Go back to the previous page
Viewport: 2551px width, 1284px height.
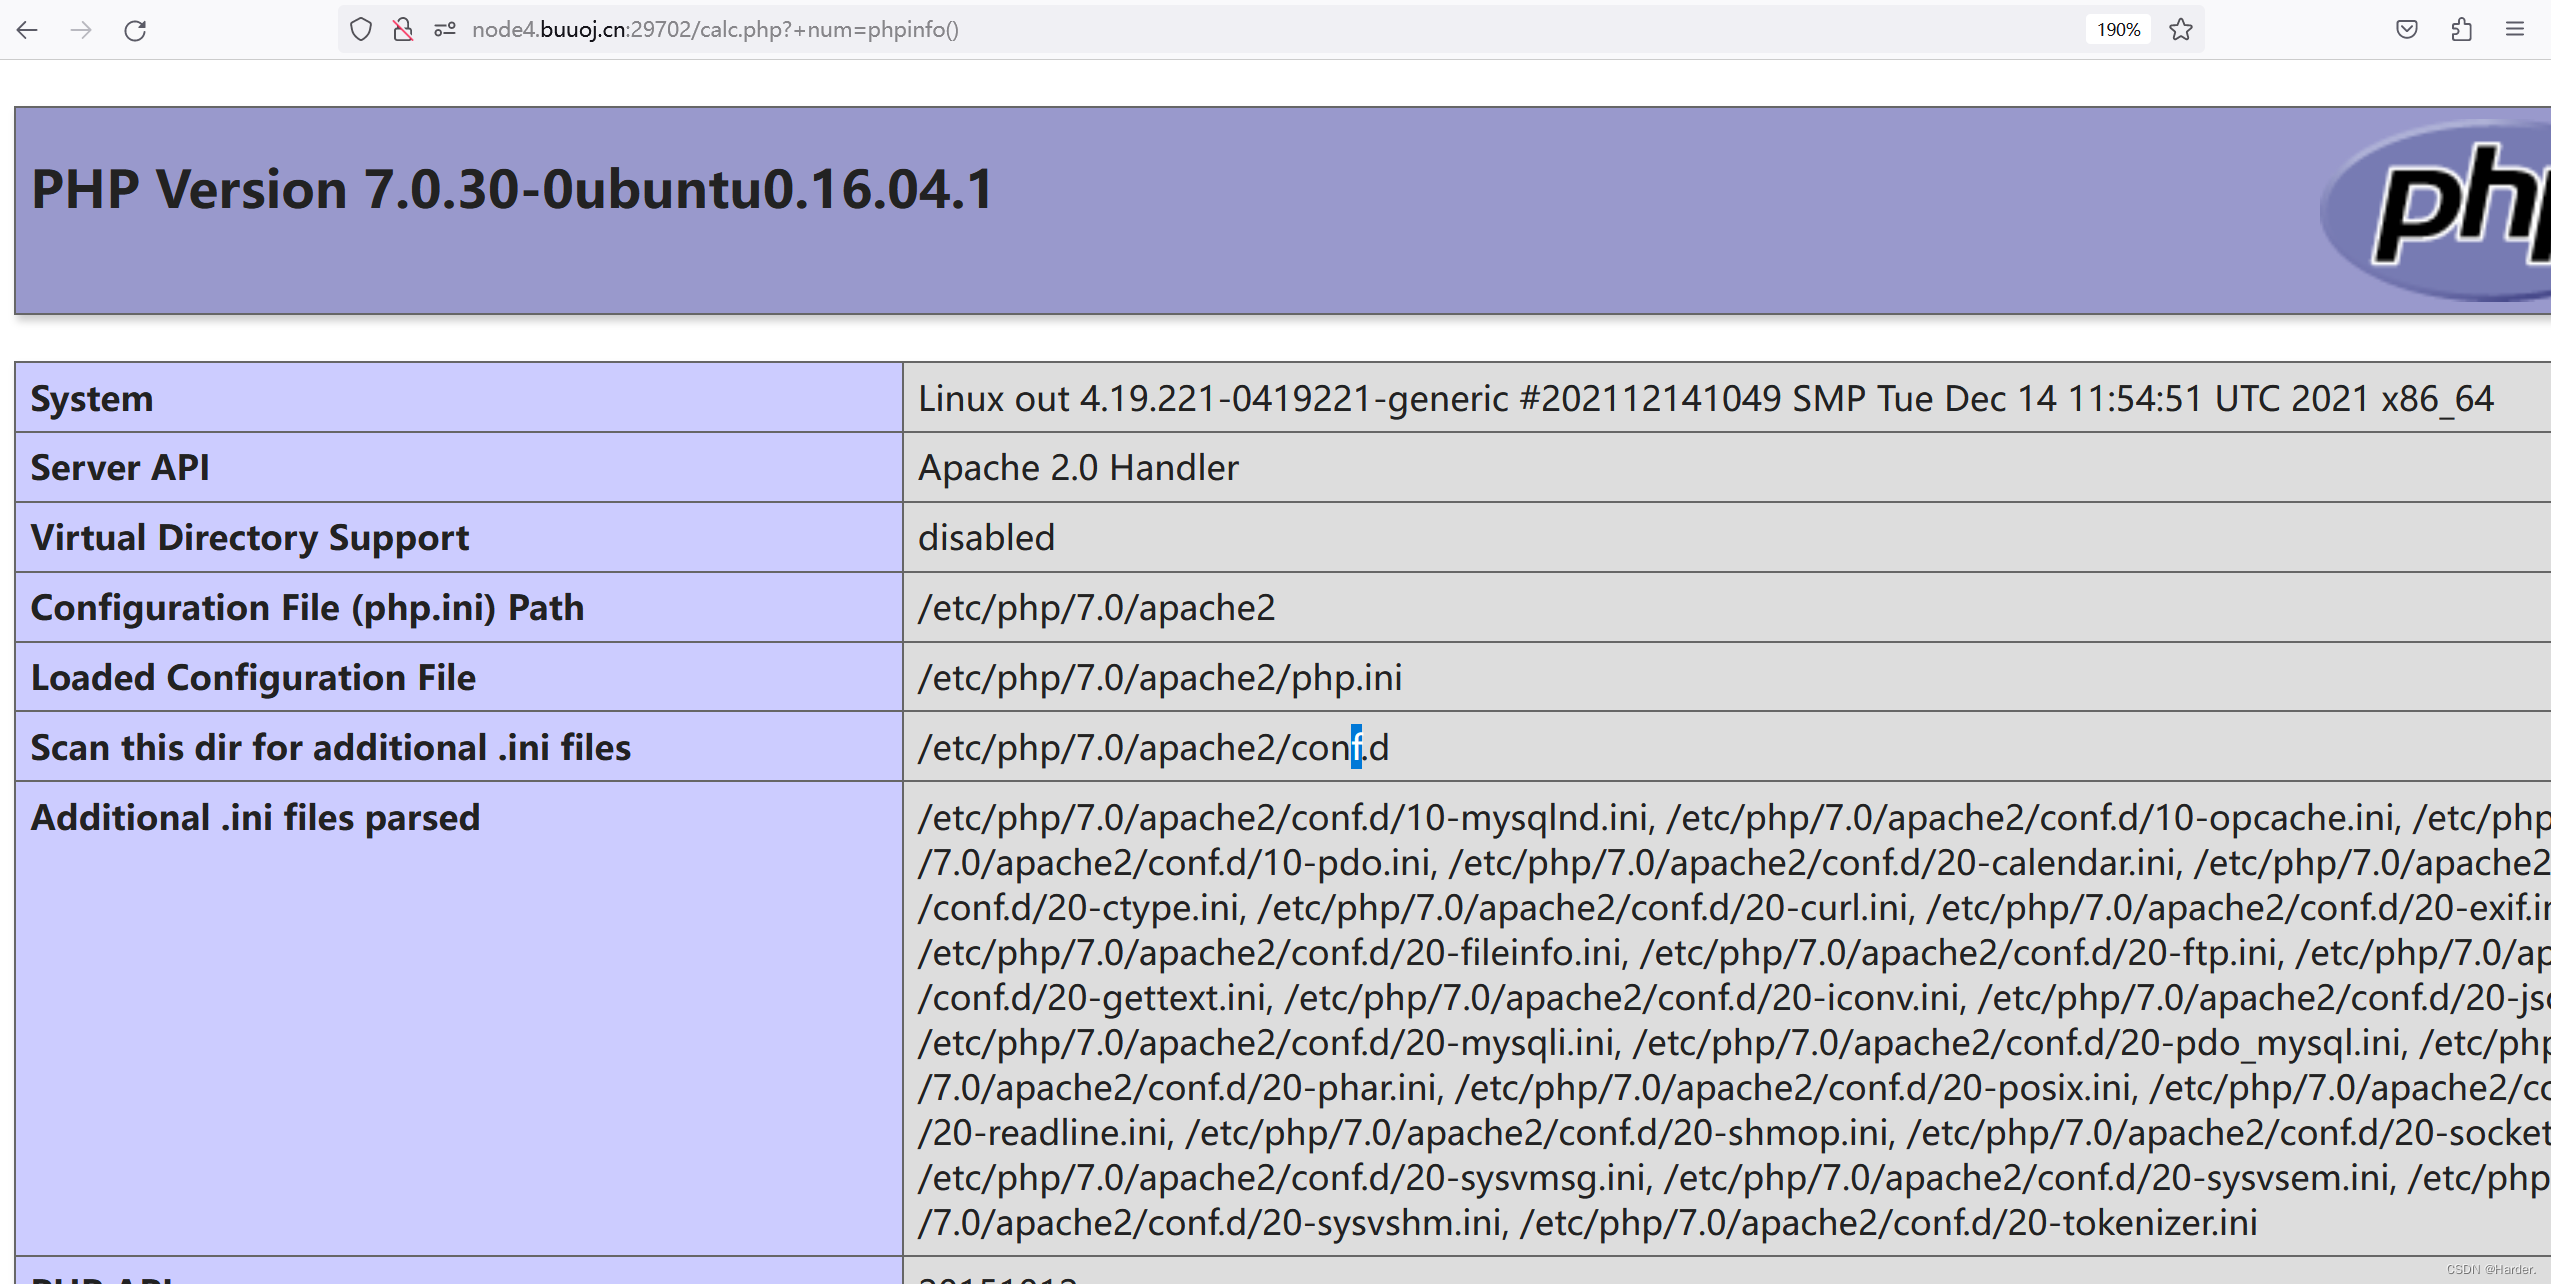[x=27, y=30]
